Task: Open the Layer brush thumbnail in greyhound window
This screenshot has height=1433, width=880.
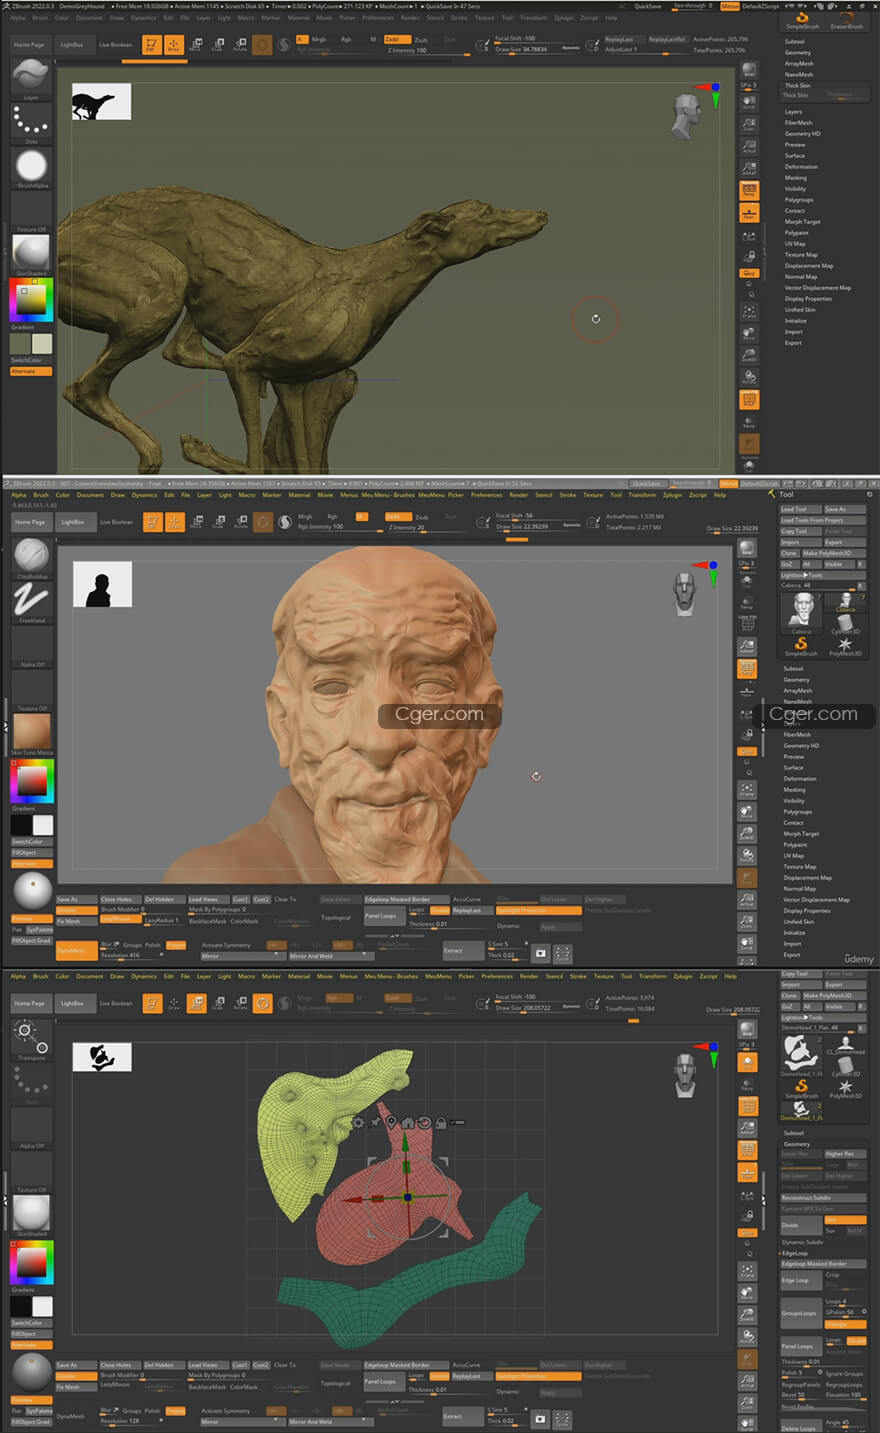Action: tap(31, 77)
